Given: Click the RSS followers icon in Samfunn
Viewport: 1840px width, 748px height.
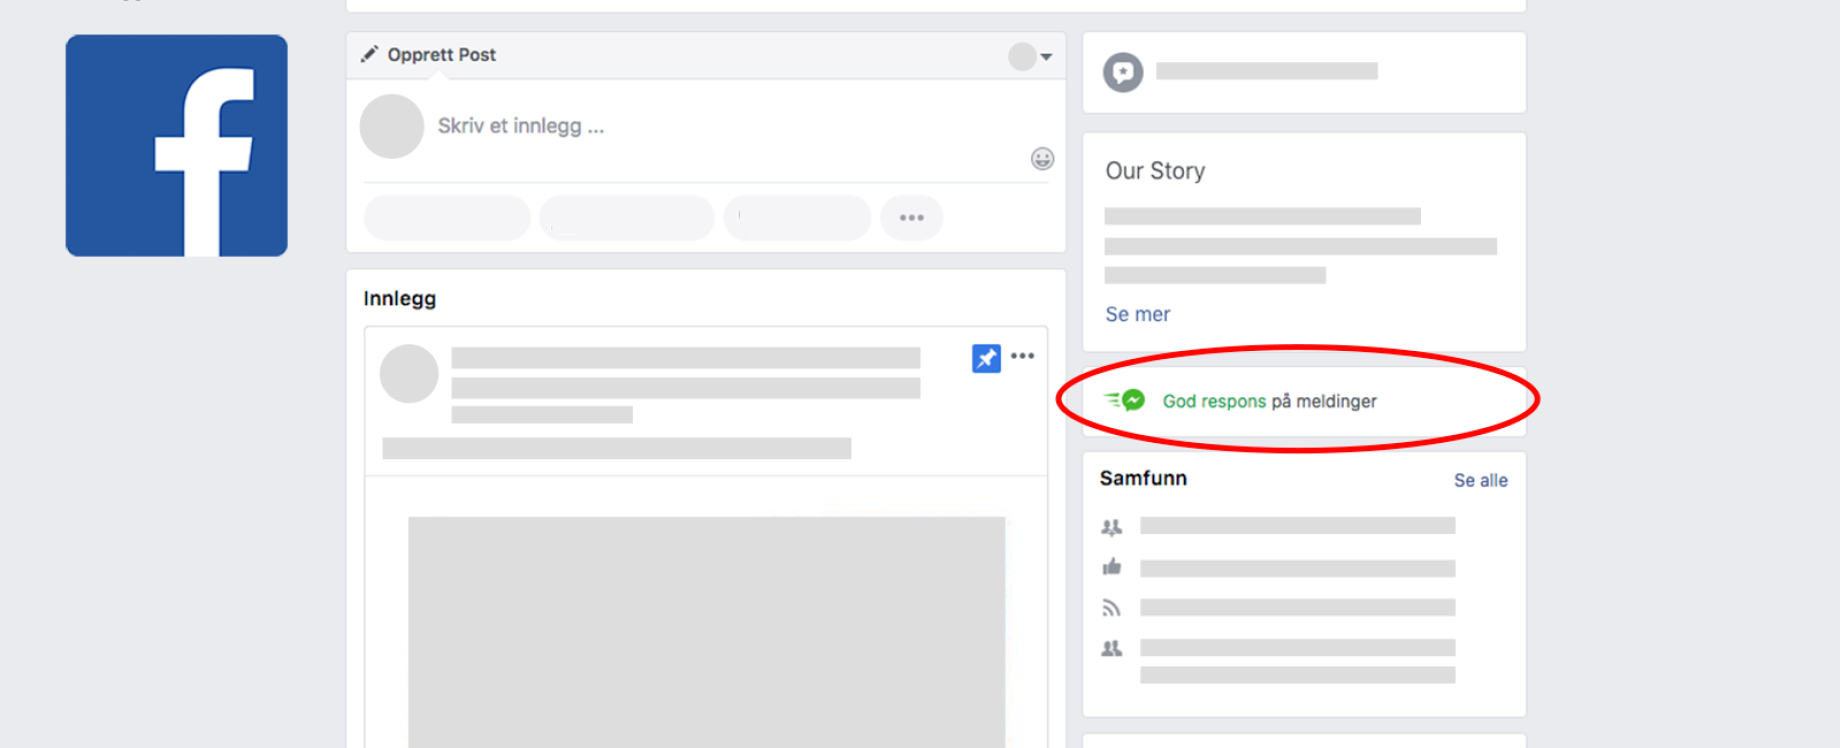Looking at the screenshot, I should 1112,608.
